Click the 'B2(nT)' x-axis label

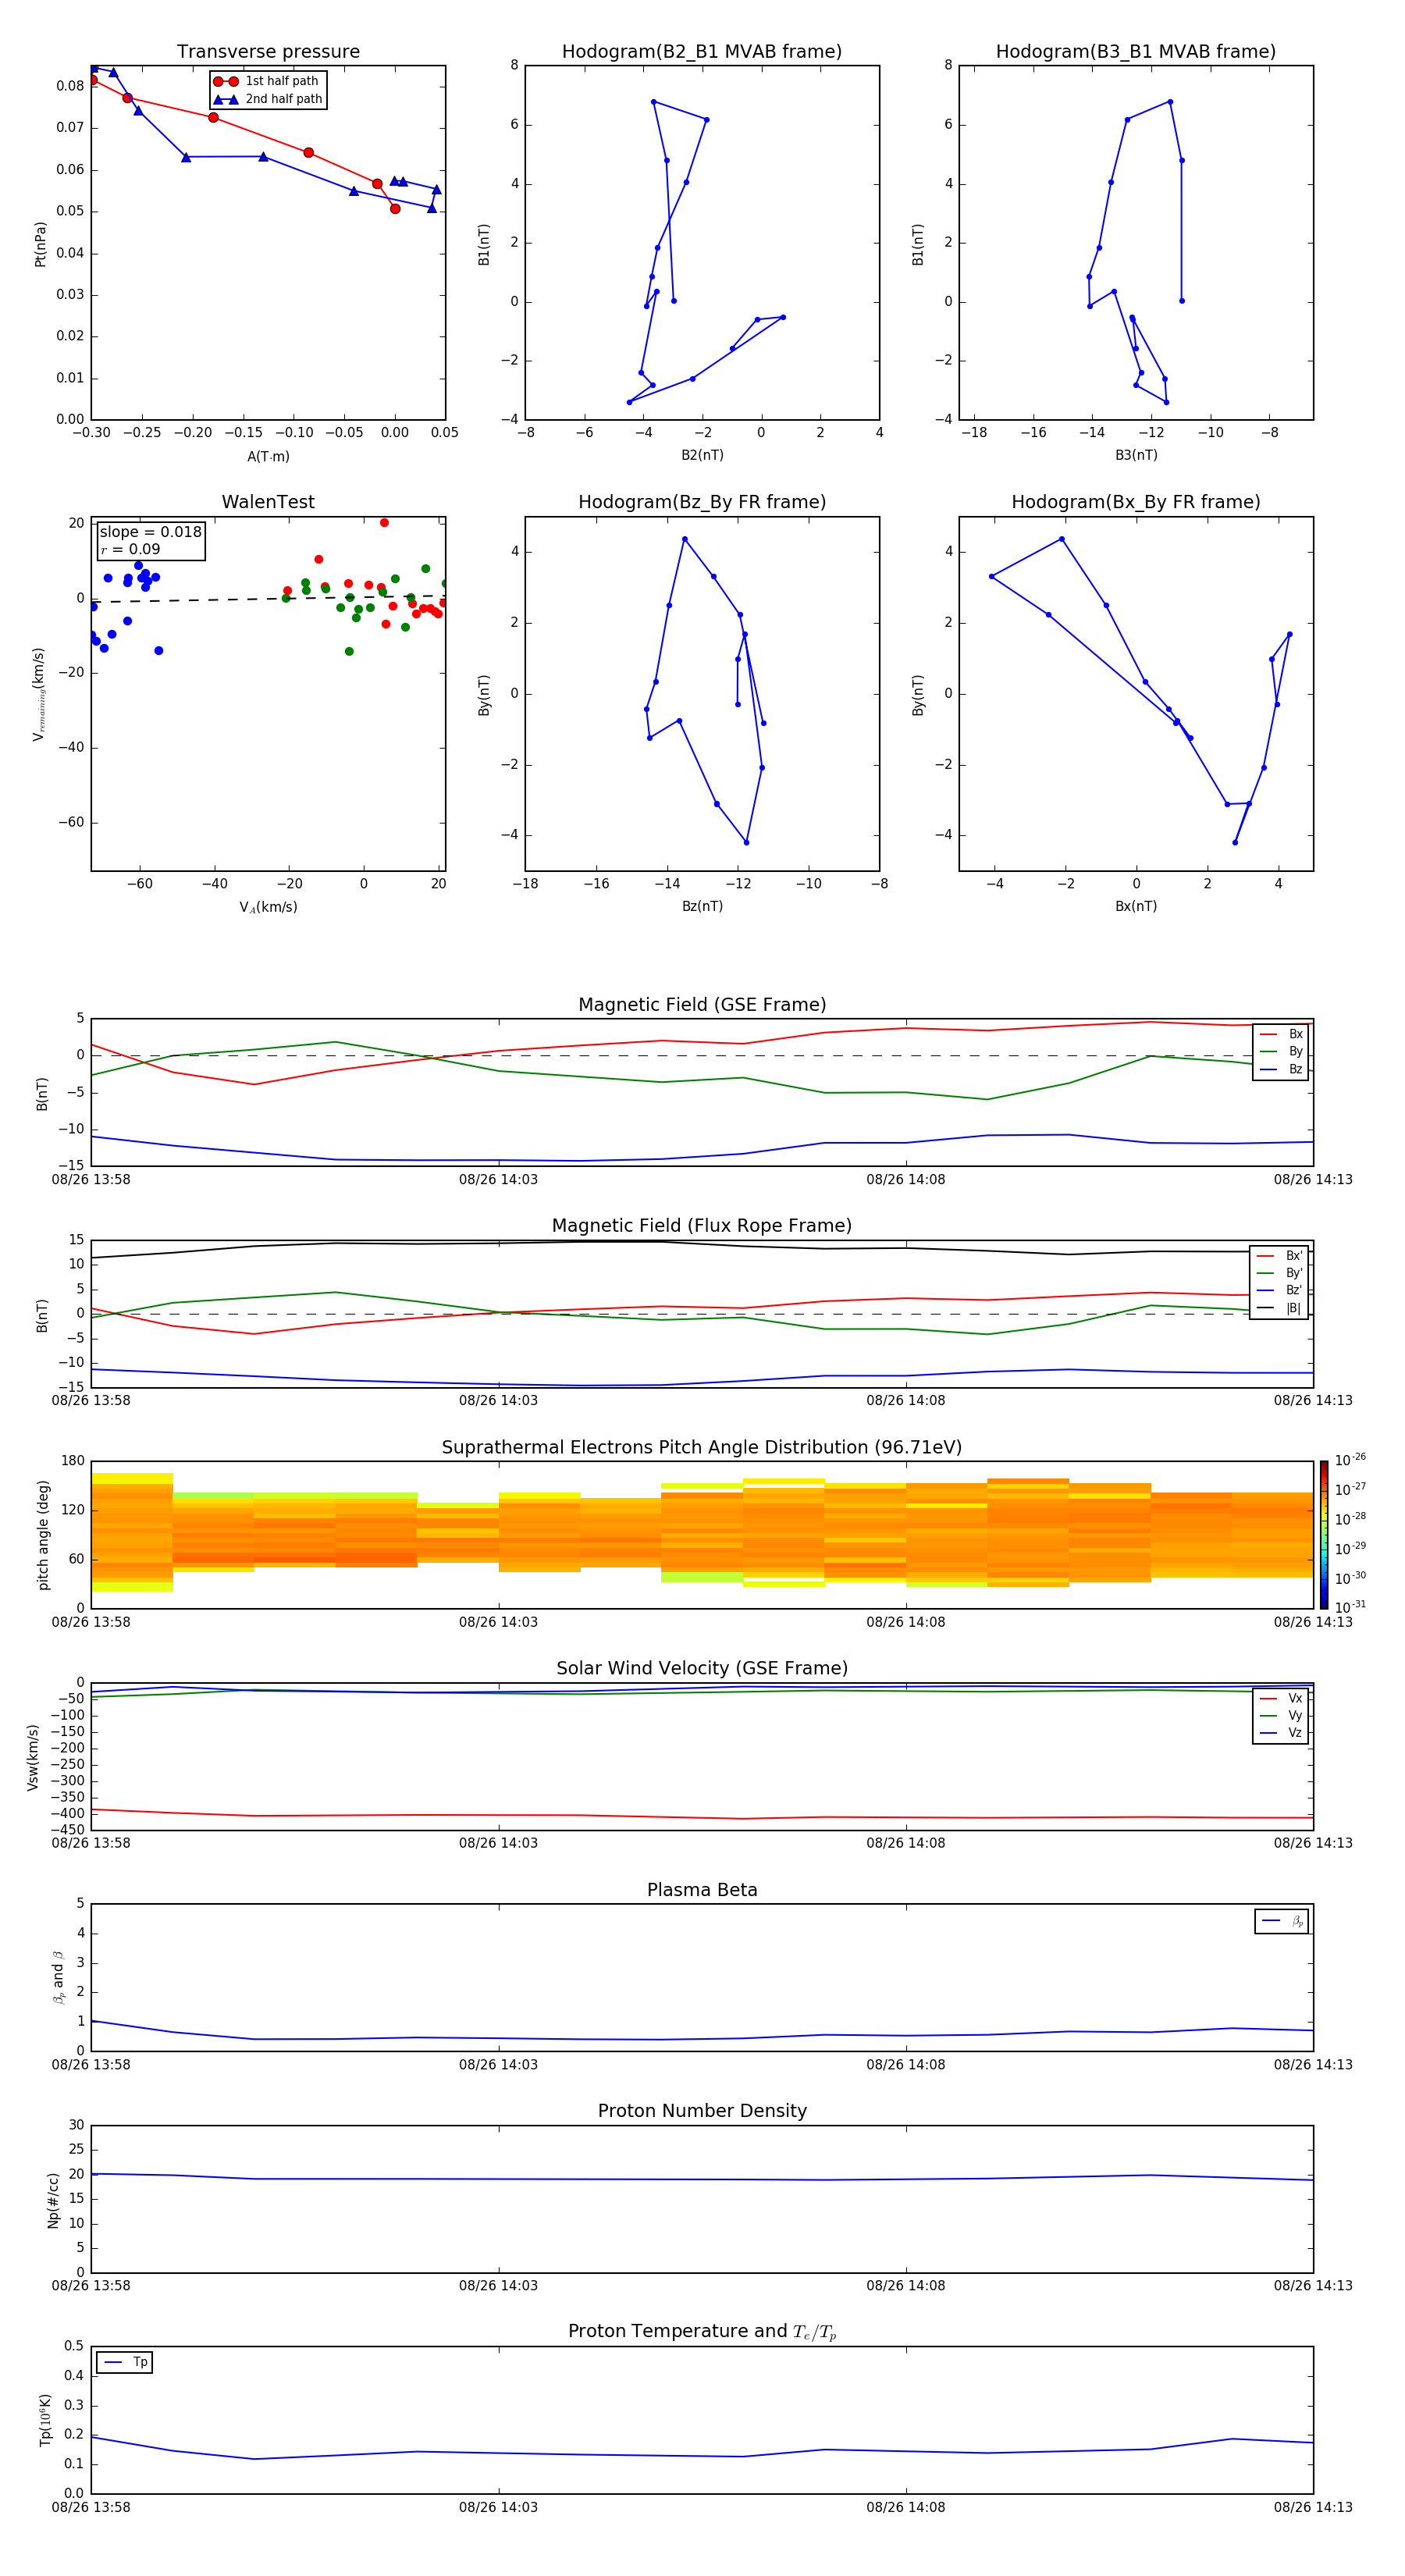[702, 455]
